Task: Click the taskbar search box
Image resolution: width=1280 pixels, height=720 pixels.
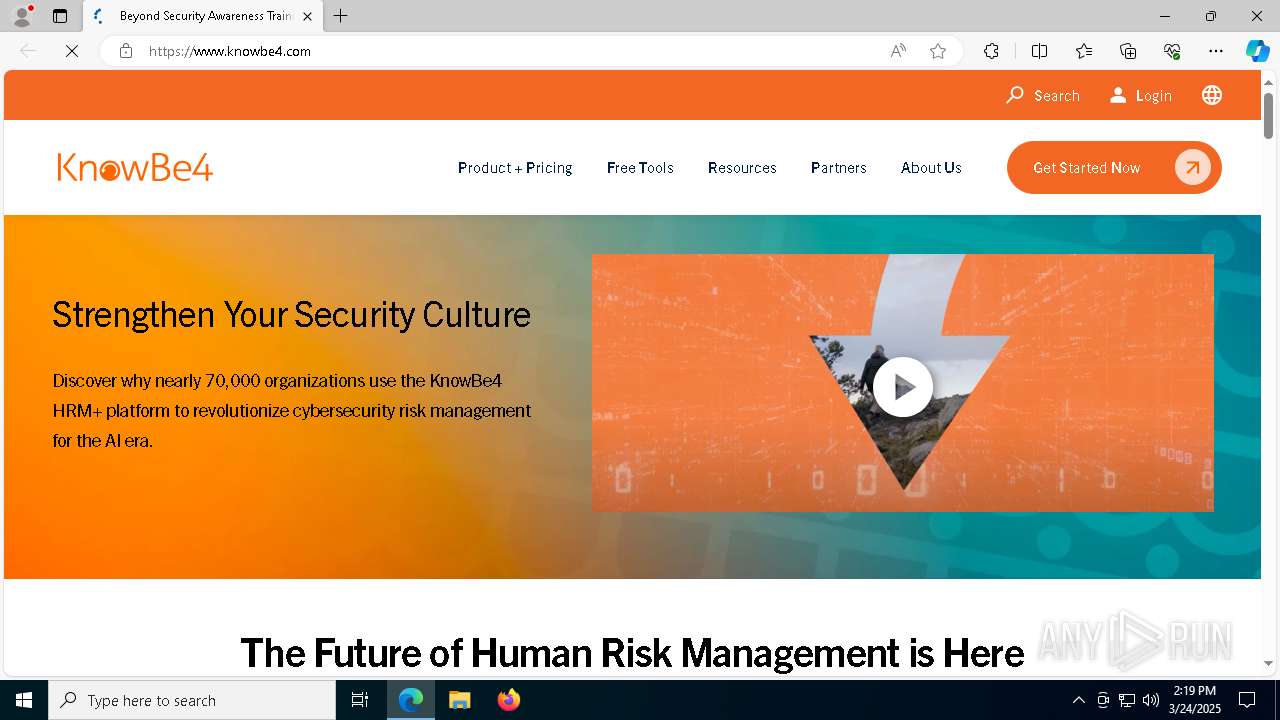Action: [x=192, y=700]
